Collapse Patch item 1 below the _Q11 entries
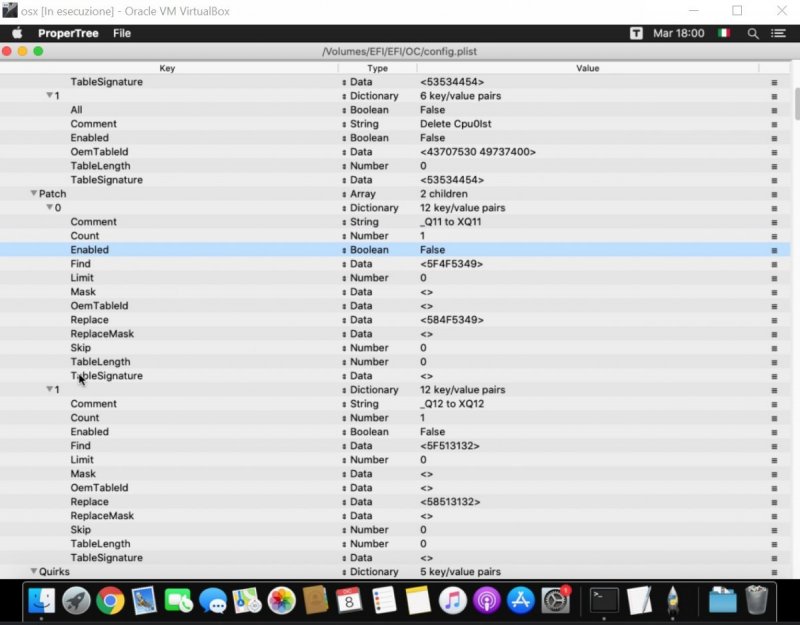This screenshot has width=800, height=625. [49, 389]
